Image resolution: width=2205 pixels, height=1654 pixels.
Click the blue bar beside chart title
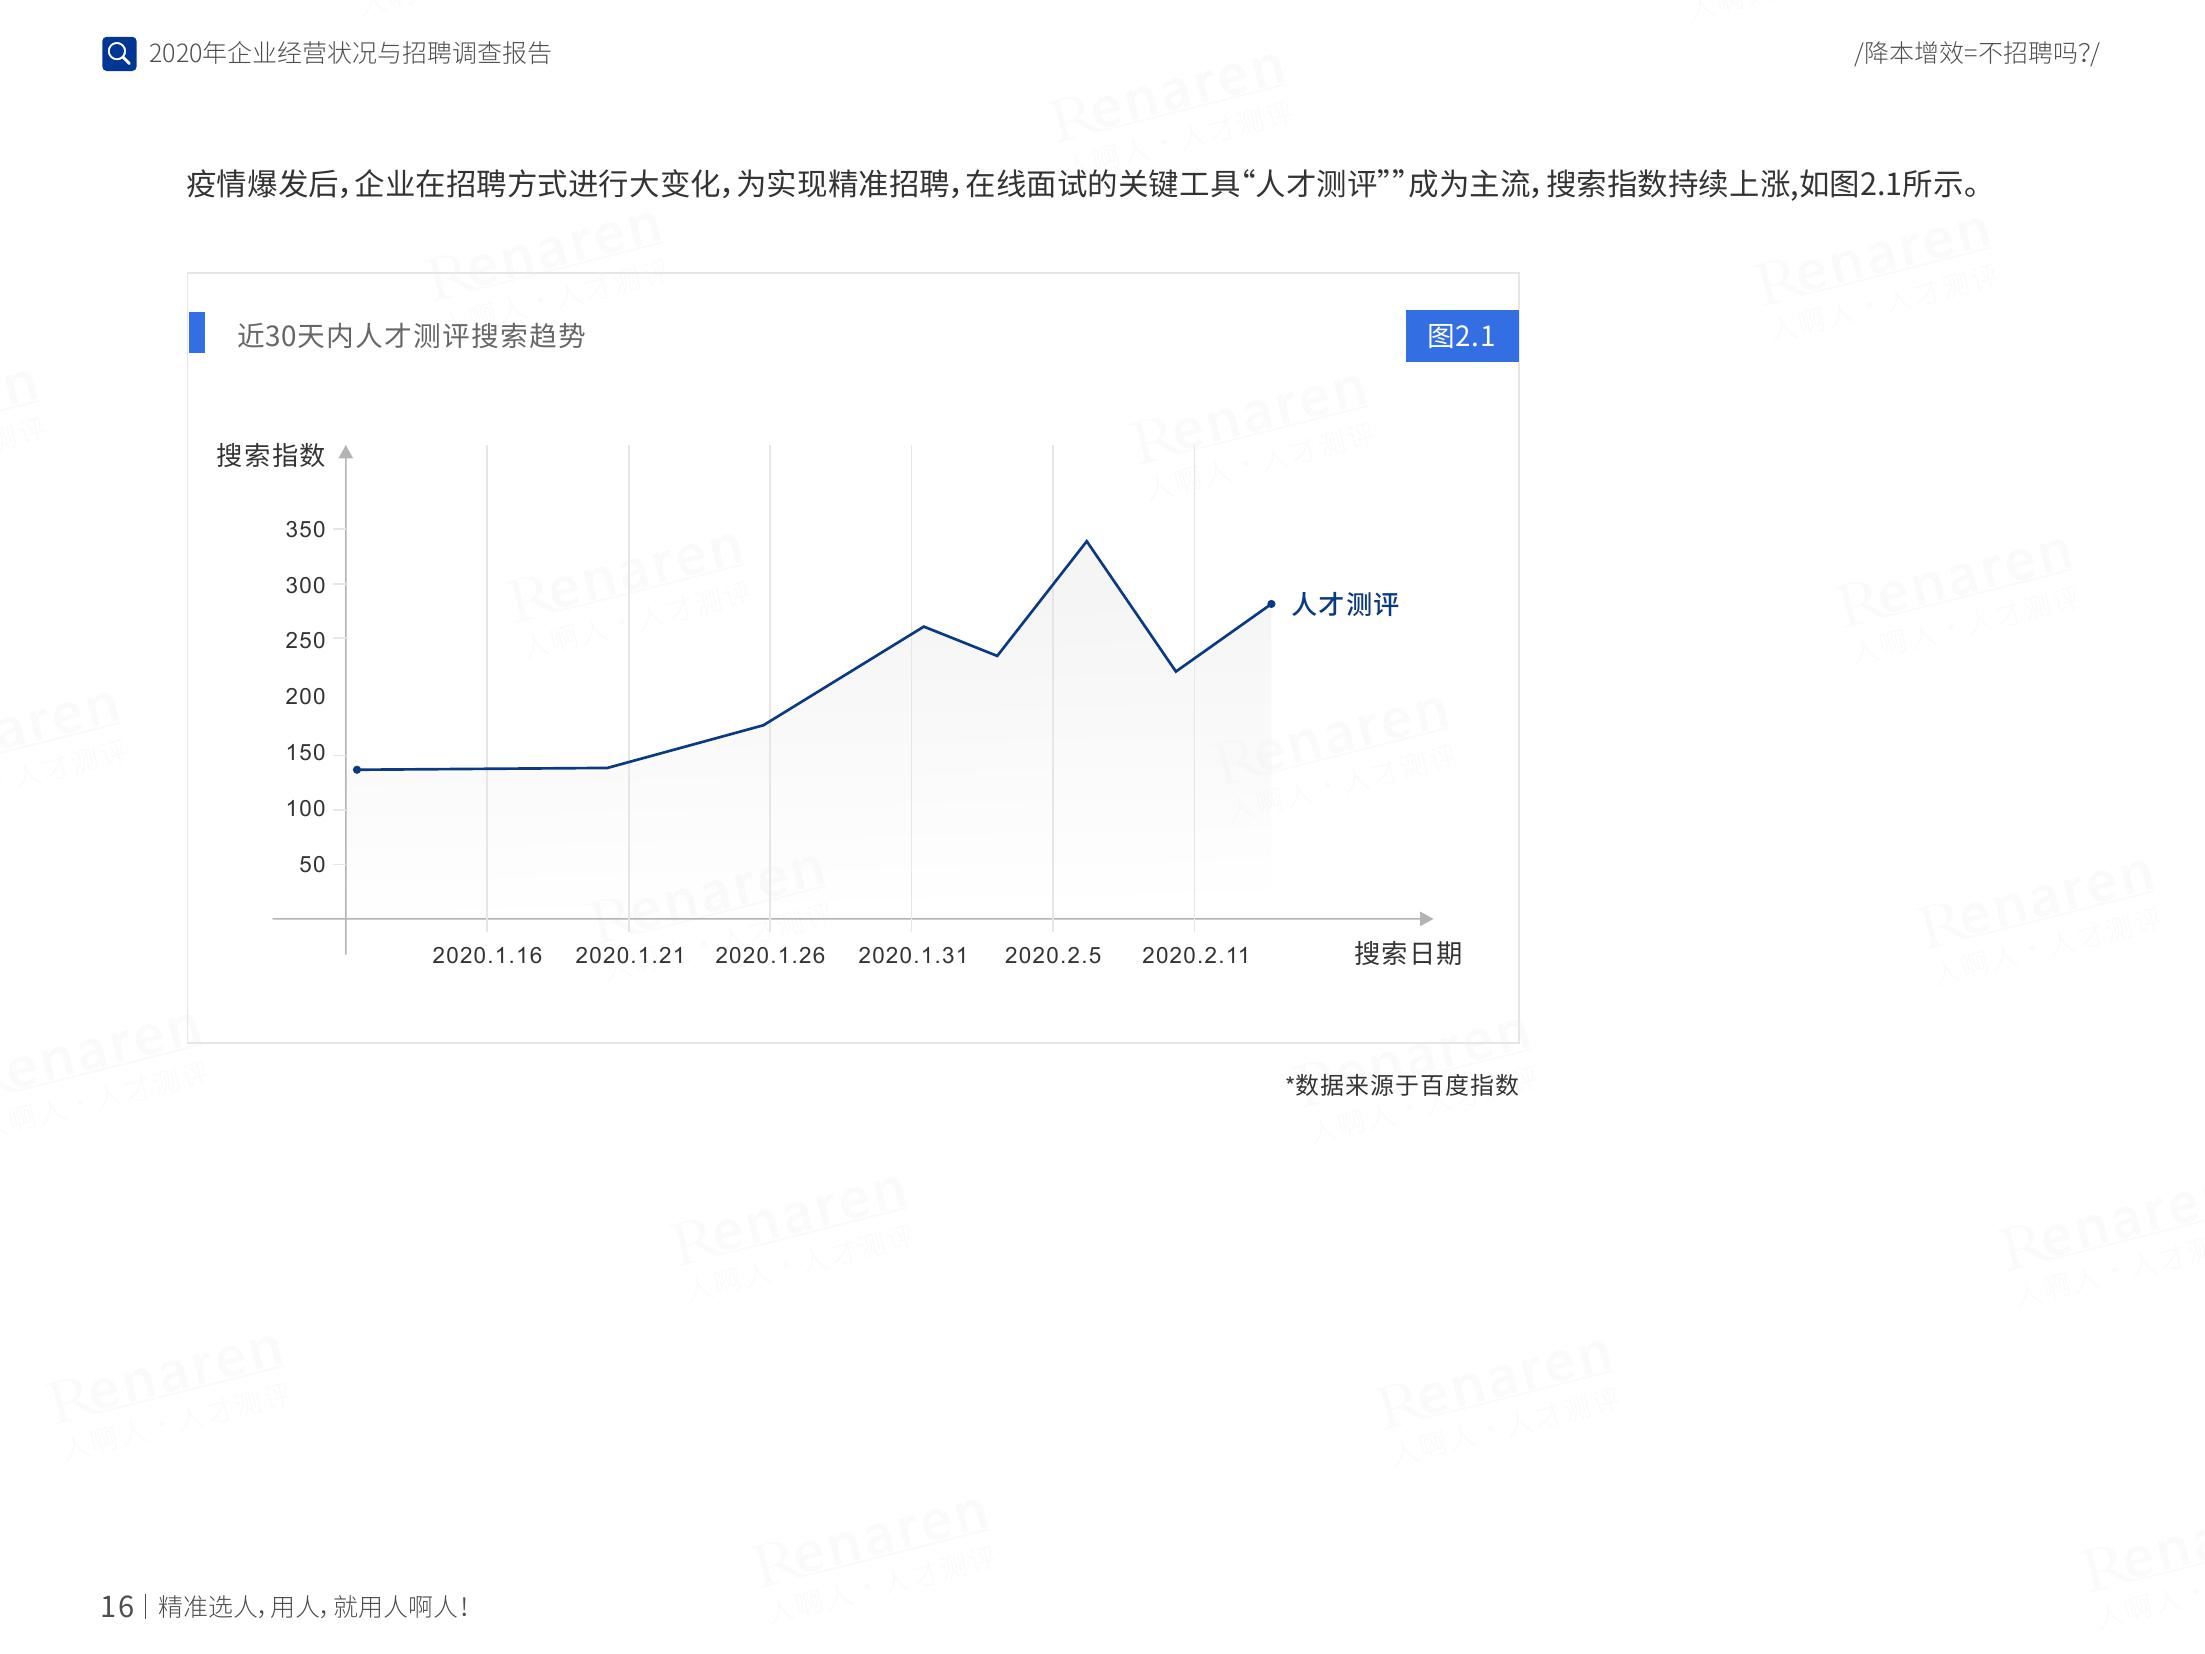tap(197, 333)
